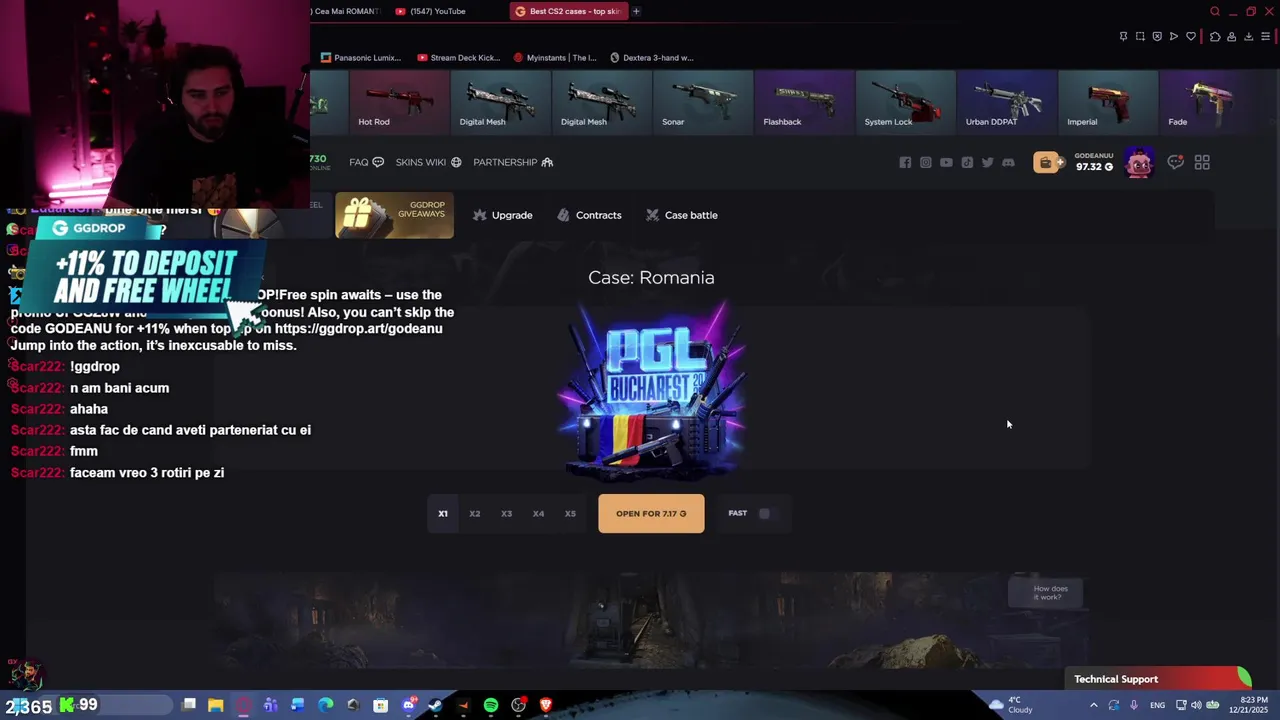Select the X2 case multiplier
The height and width of the screenshot is (720, 1280).
(x=475, y=514)
